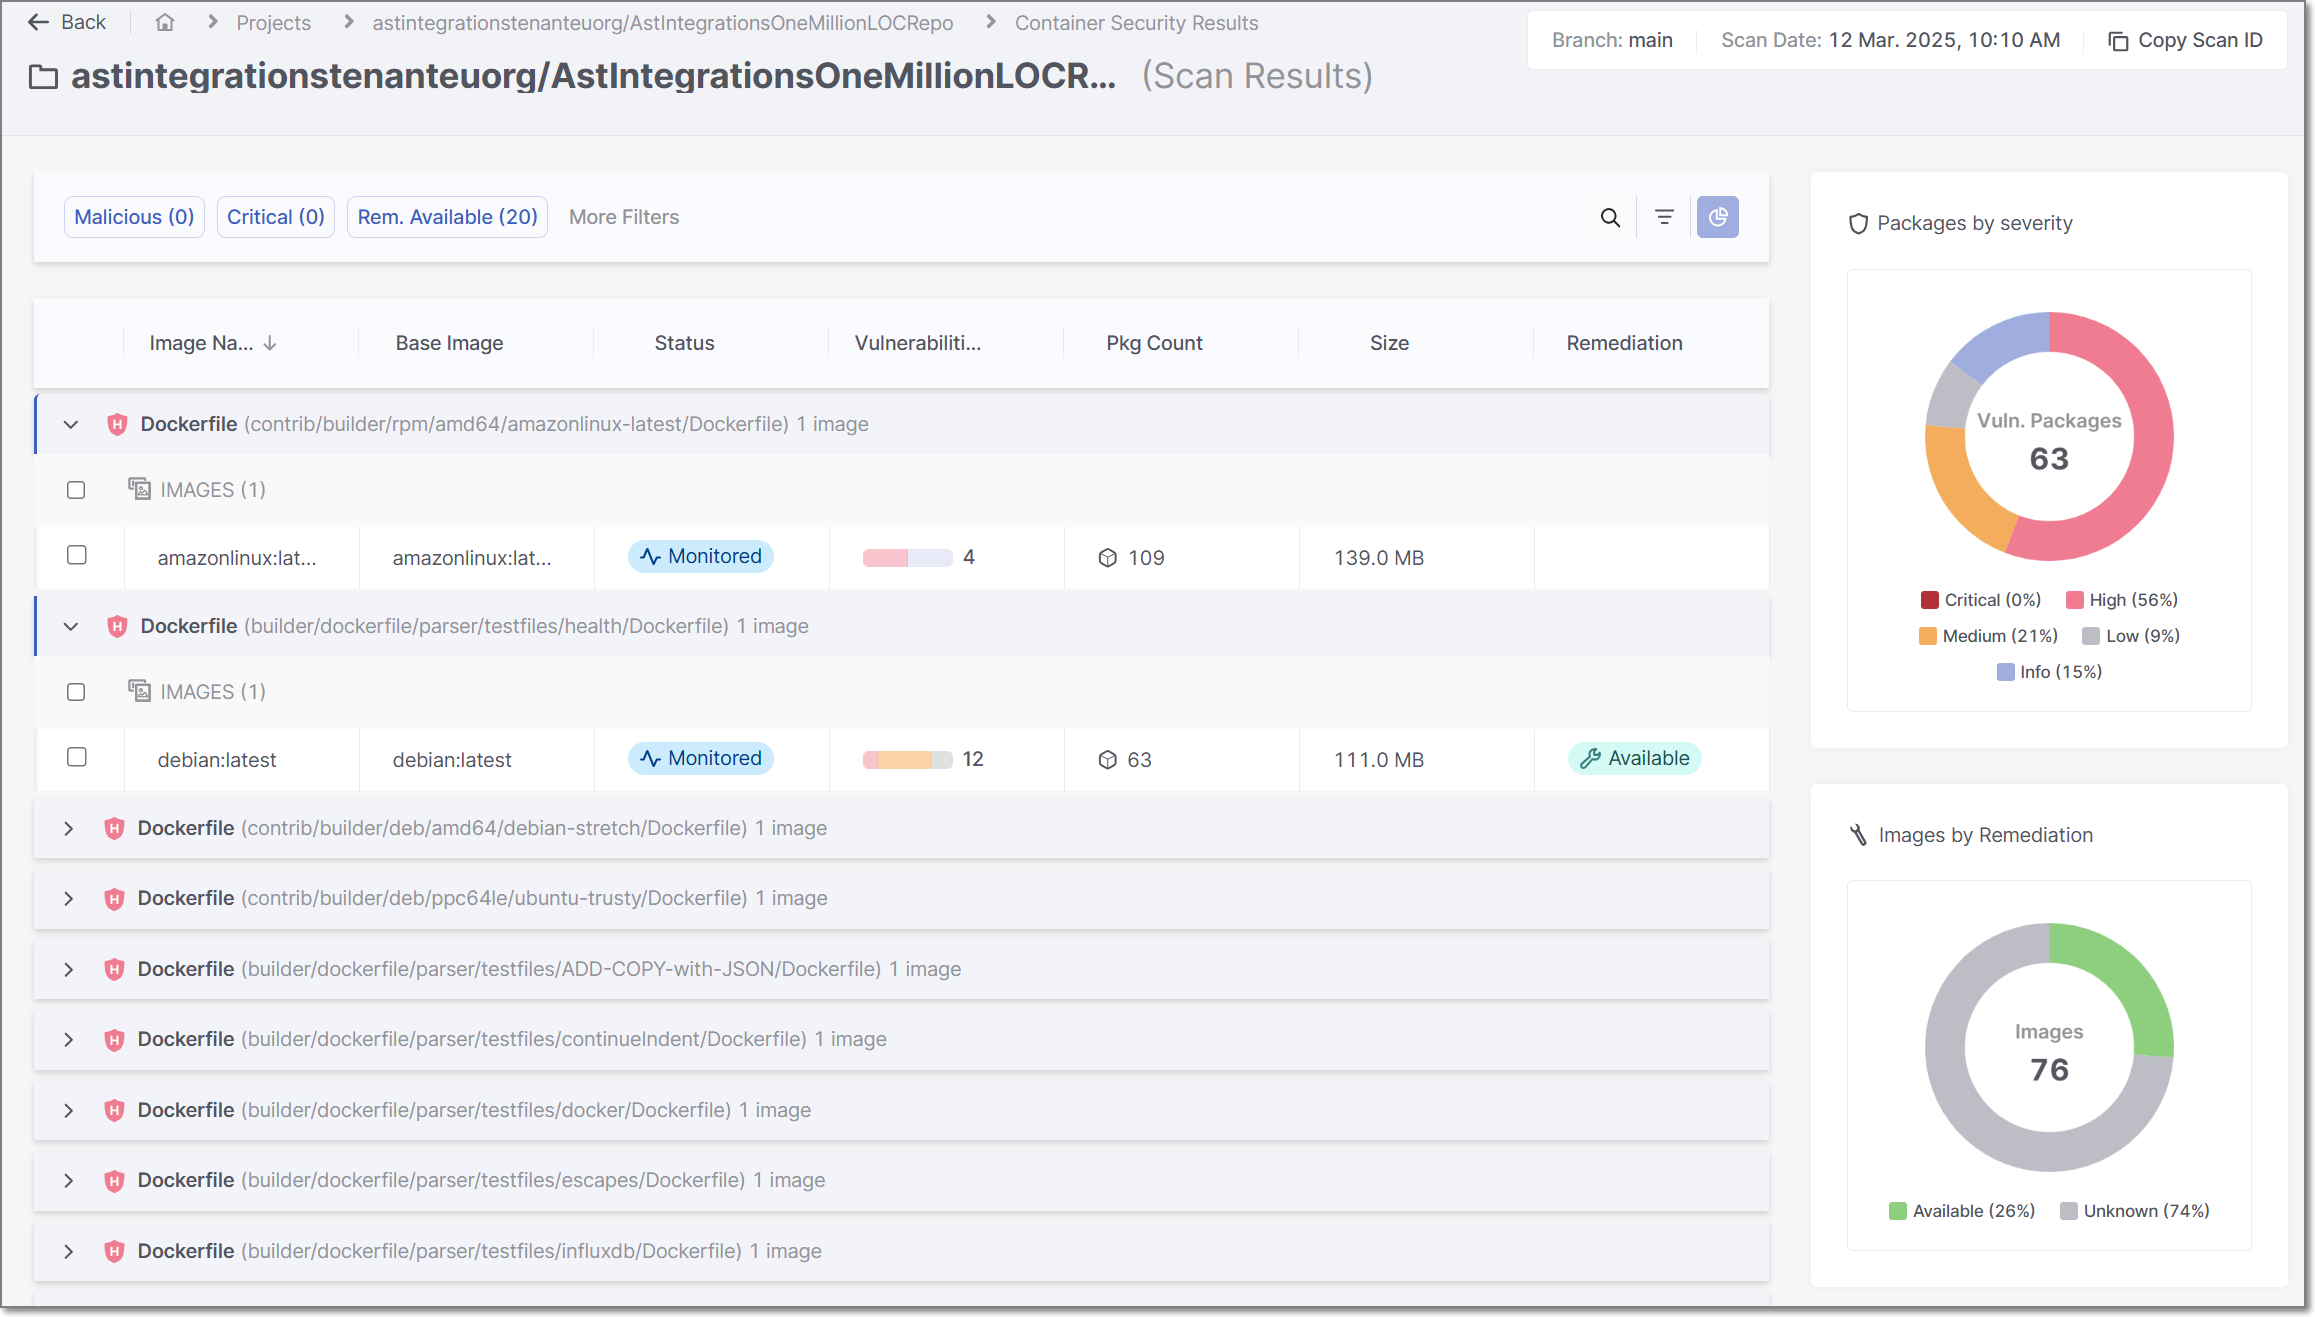Viewport: 2315px width, 1317px height.
Task: Open Projects breadcrumb link
Action: click(273, 23)
